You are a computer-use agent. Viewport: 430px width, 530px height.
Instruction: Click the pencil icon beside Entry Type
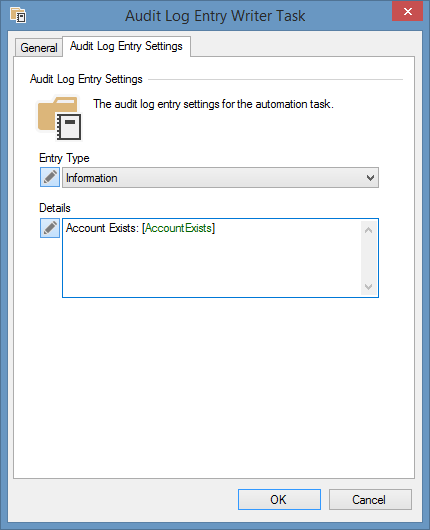pyautogui.click(x=50, y=177)
